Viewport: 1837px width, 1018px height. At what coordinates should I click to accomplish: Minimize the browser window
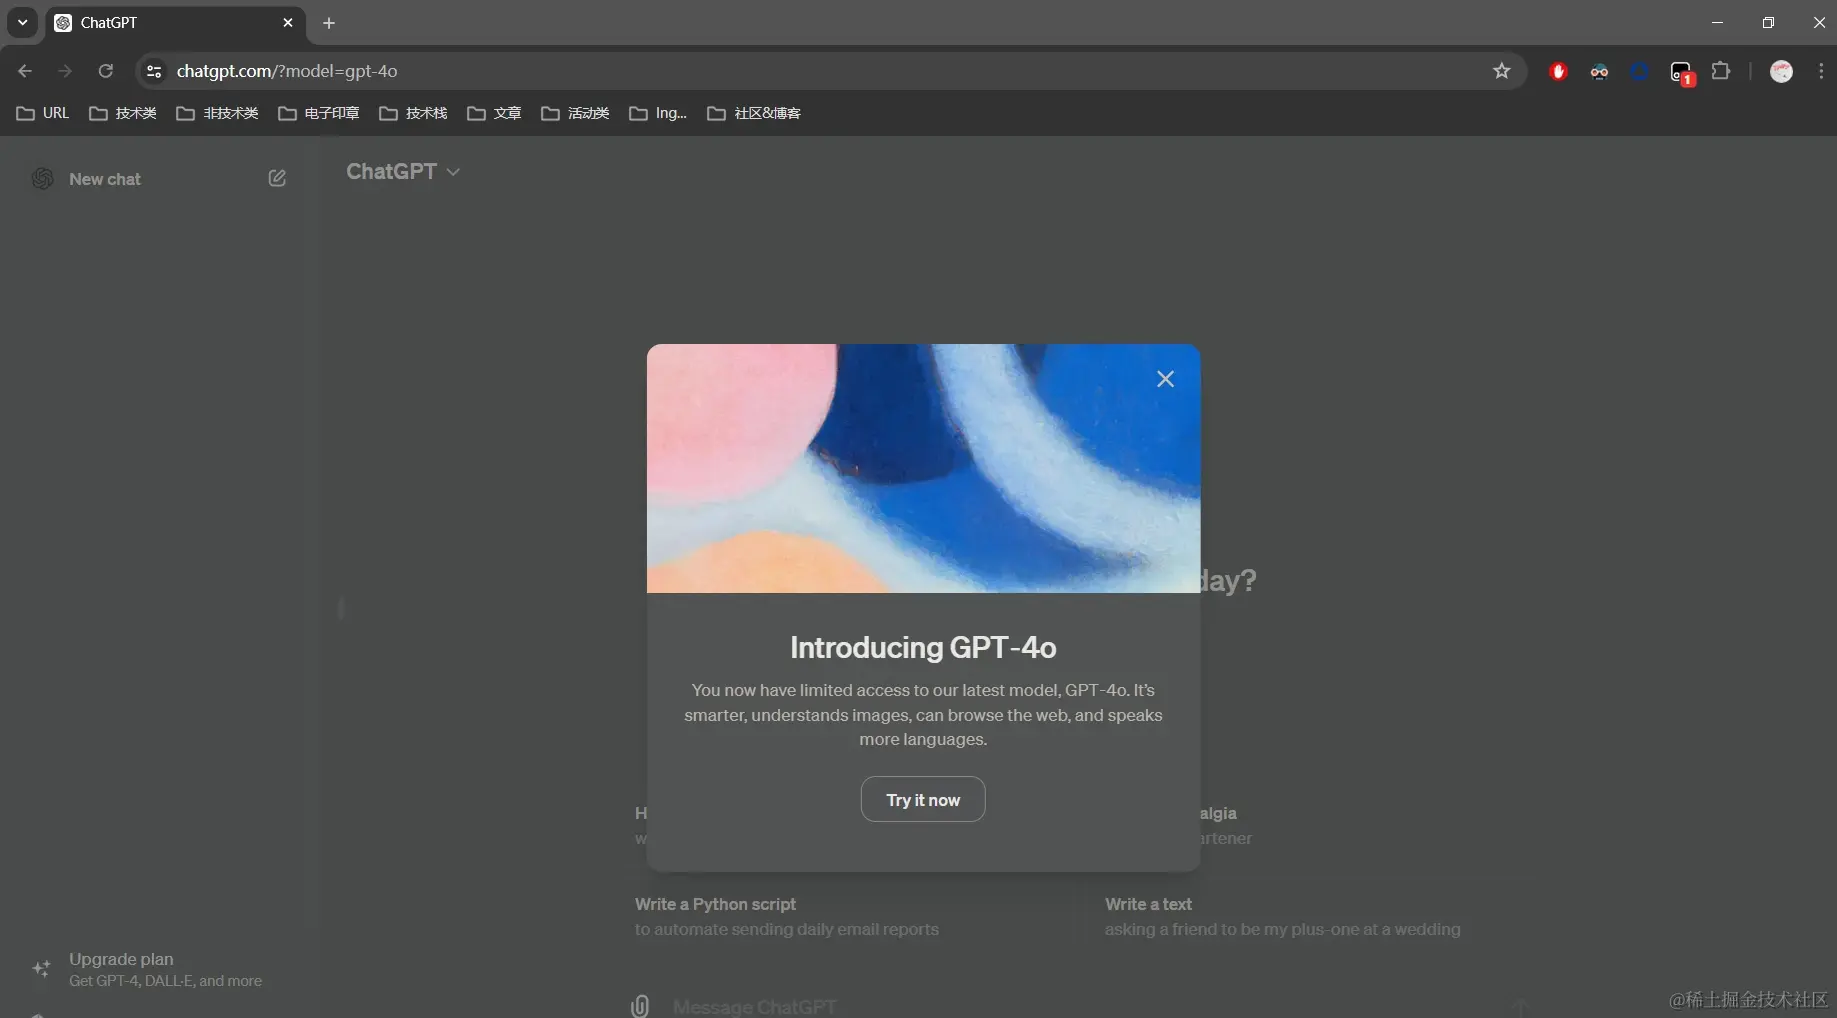pyautogui.click(x=1717, y=22)
